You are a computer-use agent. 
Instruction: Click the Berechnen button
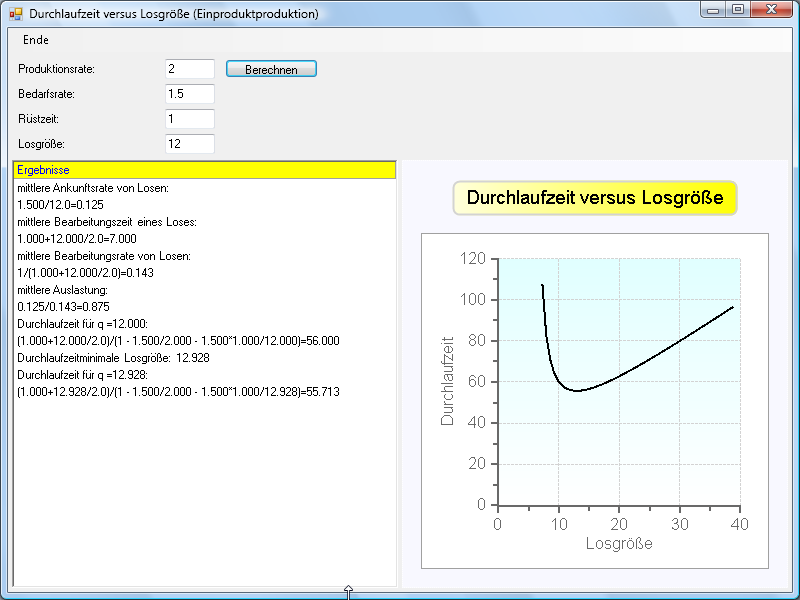(x=271, y=68)
